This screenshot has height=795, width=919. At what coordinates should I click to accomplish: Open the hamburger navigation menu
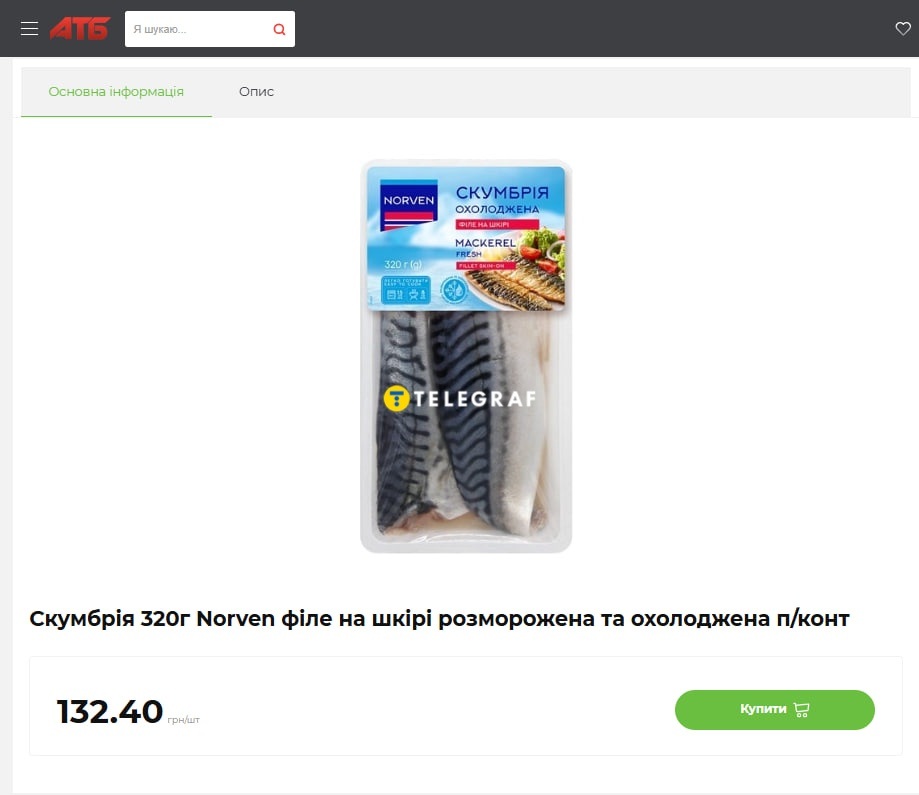pyautogui.click(x=29, y=29)
